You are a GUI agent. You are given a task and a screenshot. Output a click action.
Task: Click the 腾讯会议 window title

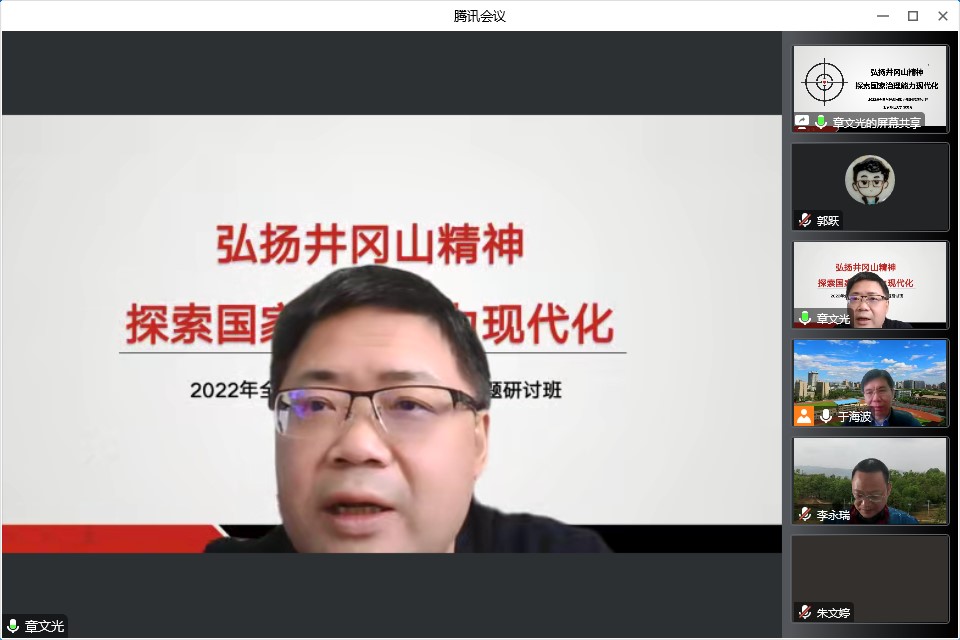480,16
